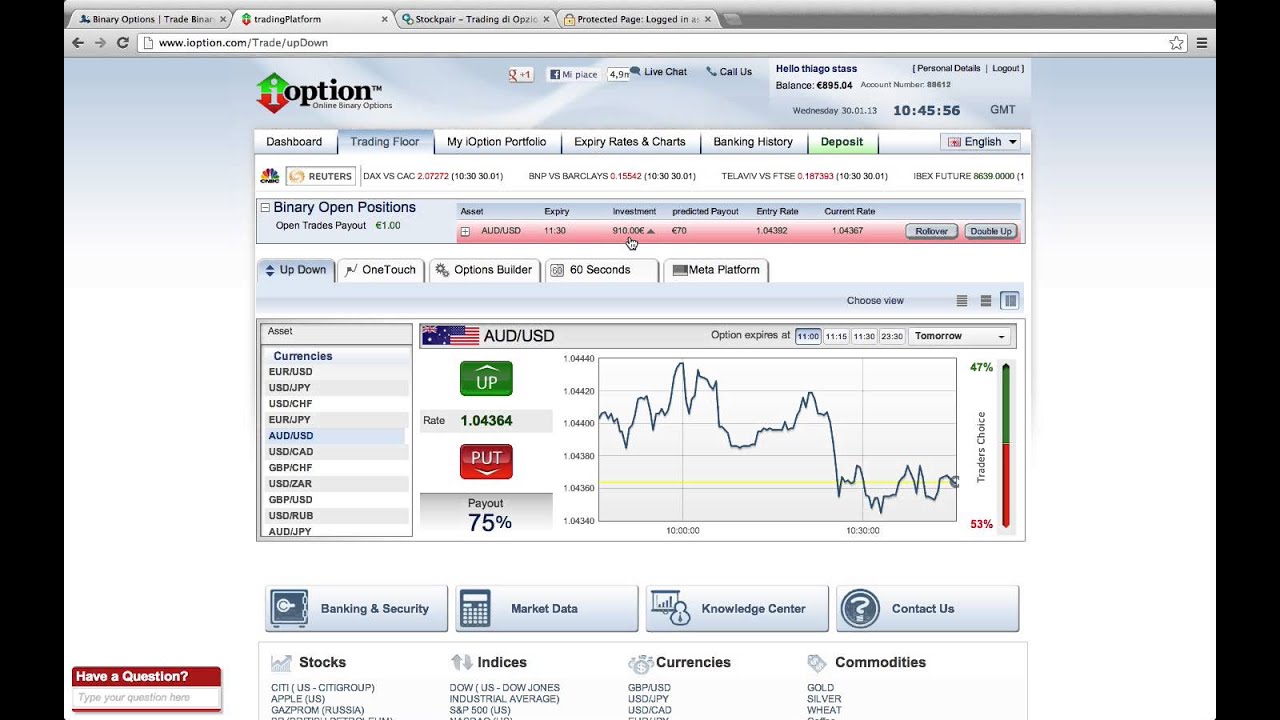Click the Market Data calculator icon
The image size is (1280, 720).
tap(475, 608)
